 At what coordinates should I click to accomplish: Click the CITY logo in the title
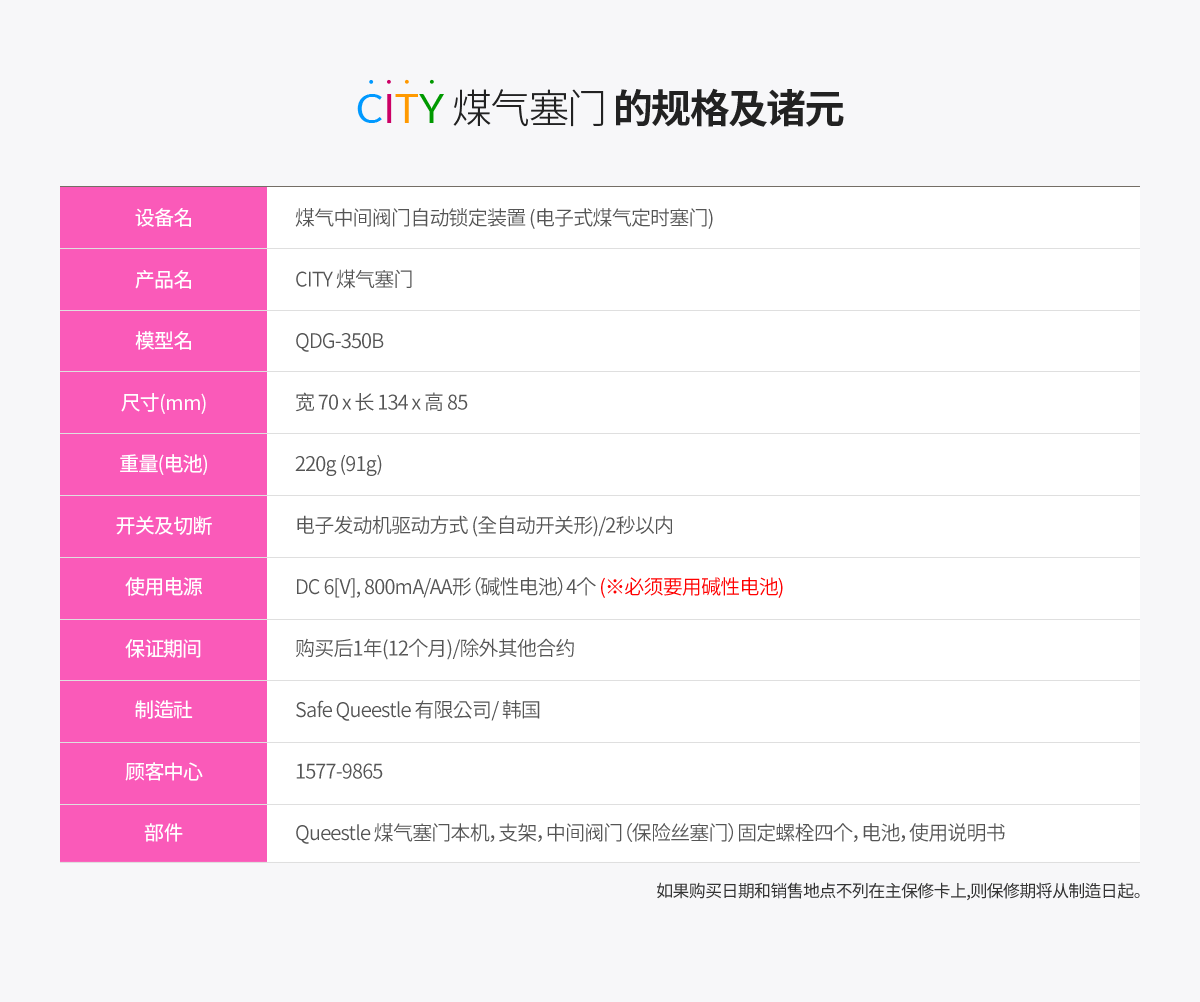coord(400,104)
